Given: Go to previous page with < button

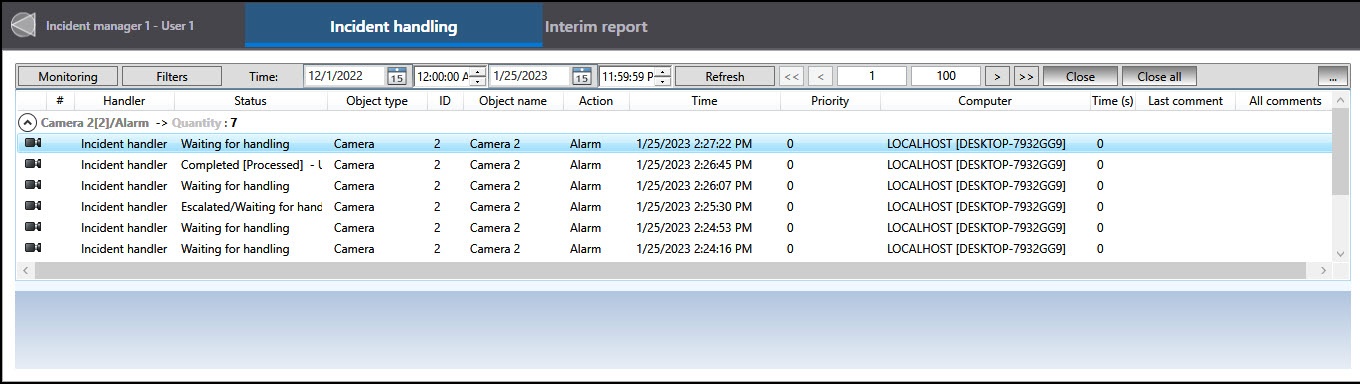Looking at the screenshot, I should [821, 76].
